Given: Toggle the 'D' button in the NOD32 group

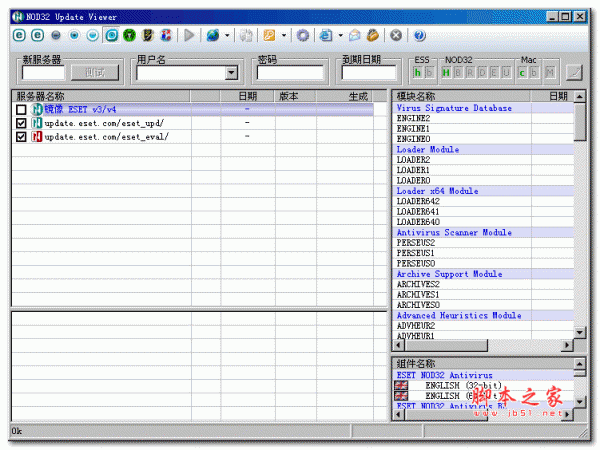Looking at the screenshot, I should [x=482, y=72].
